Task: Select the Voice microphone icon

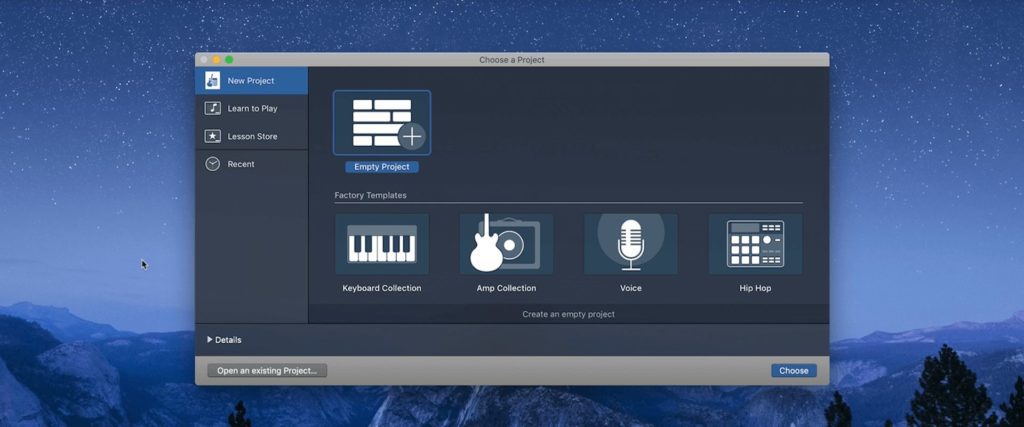Action: click(x=630, y=243)
